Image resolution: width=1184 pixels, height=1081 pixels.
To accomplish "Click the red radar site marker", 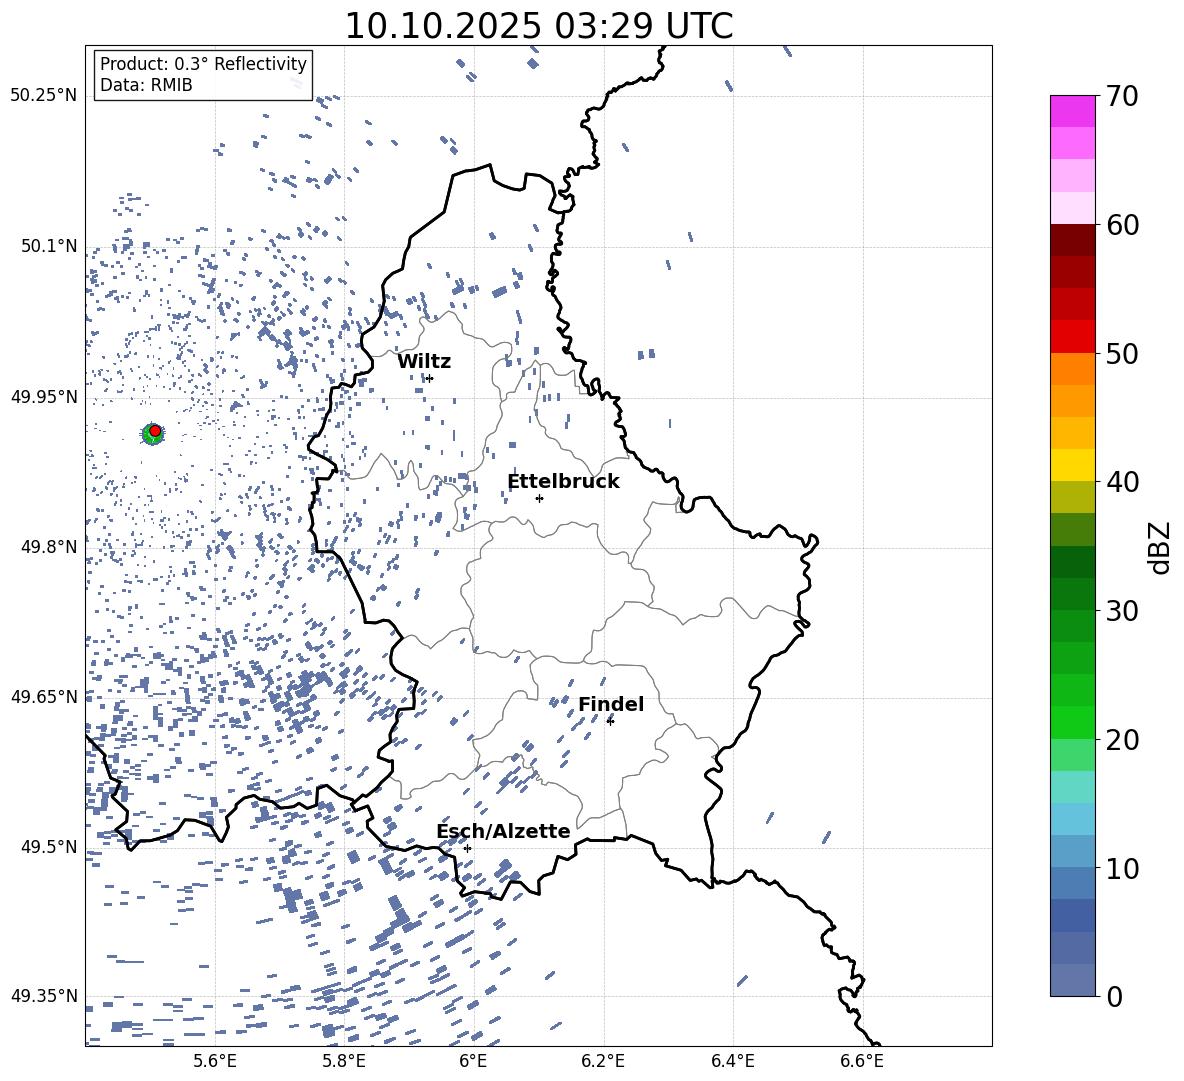I will (x=155, y=431).
